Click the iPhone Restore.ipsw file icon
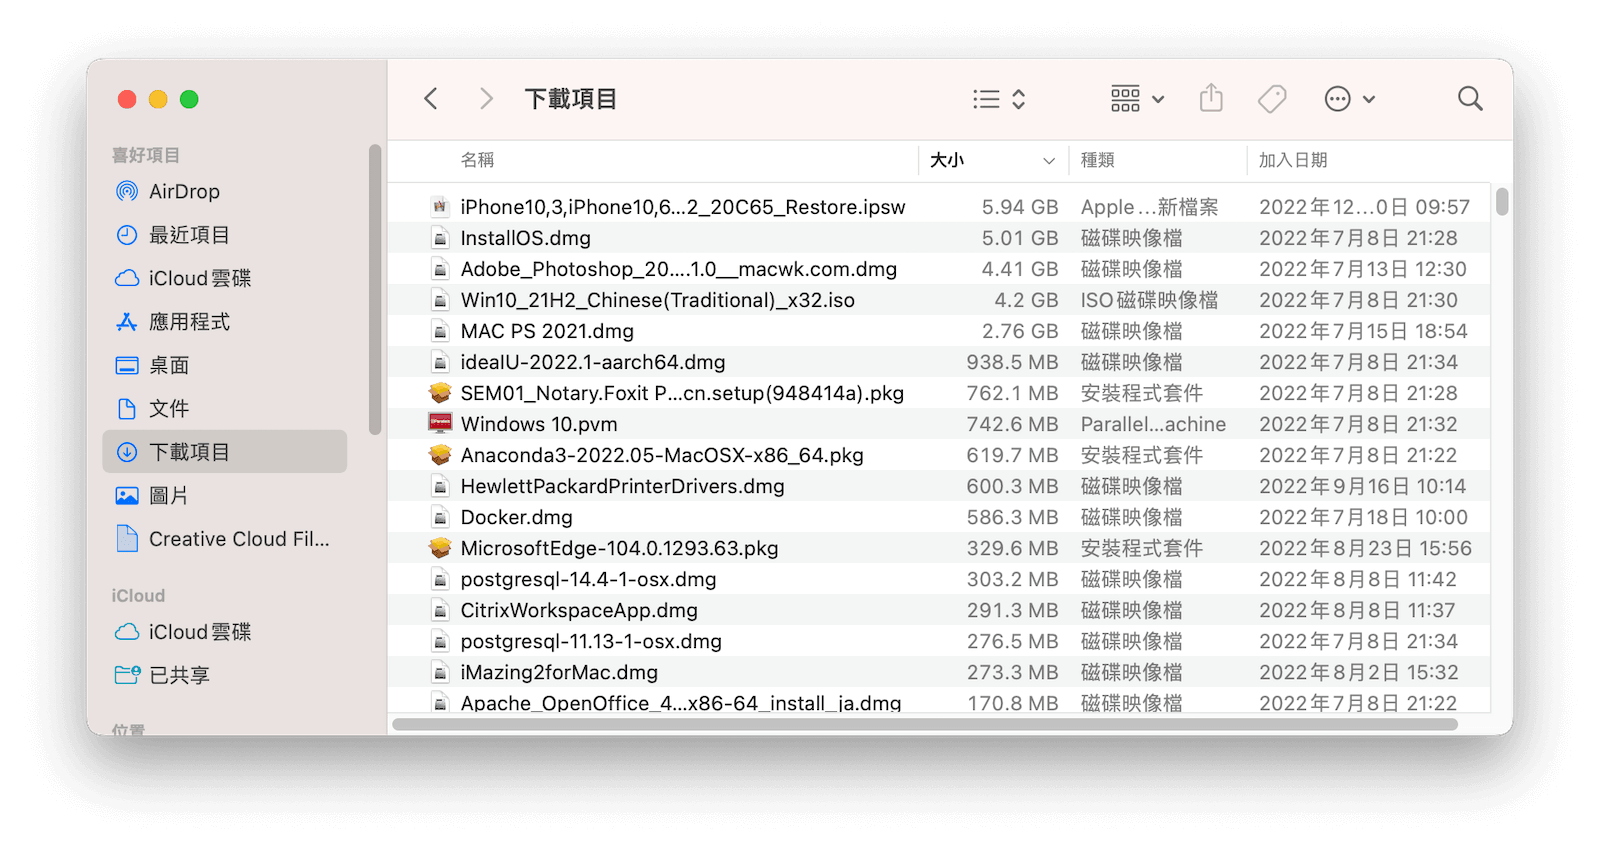The width and height of the screenshot is (1600, 850). coord(440,207)
